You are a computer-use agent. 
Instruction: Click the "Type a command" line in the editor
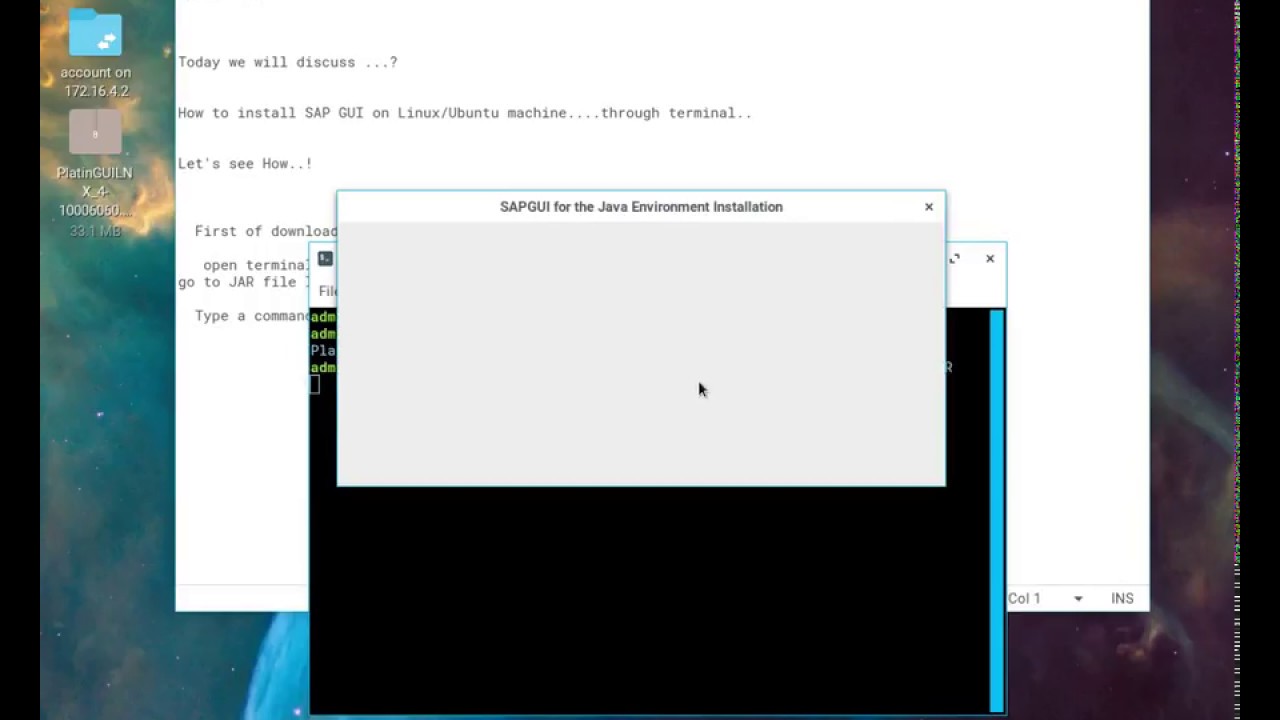click(252, 316)
